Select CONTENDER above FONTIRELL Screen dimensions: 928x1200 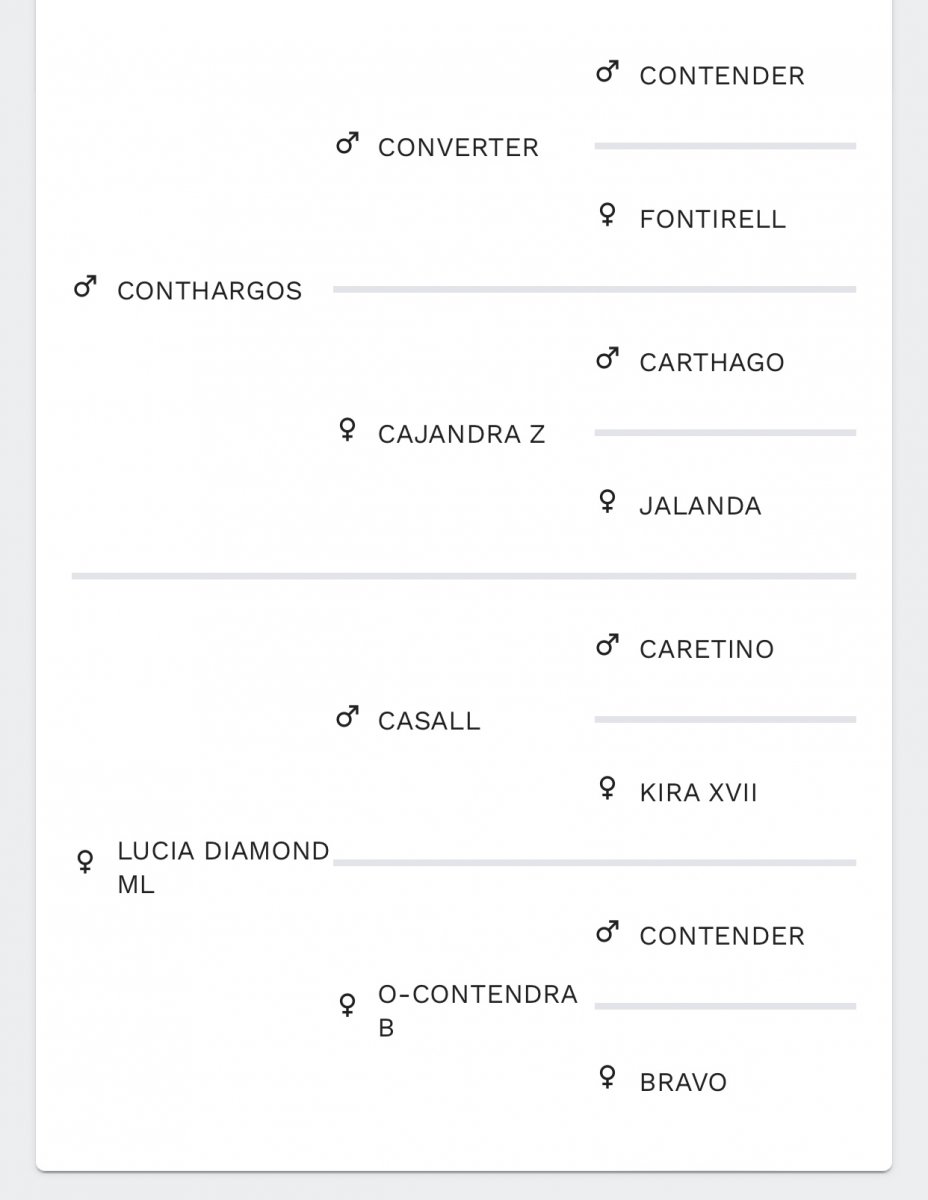[722, 76]
